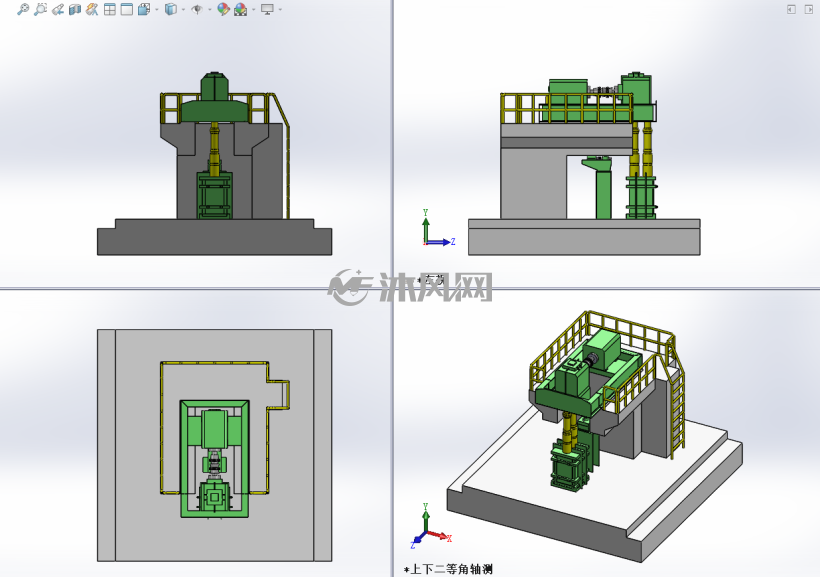
Task: Switch to the single-view viewport layout icon
Action: click(127, 9)
